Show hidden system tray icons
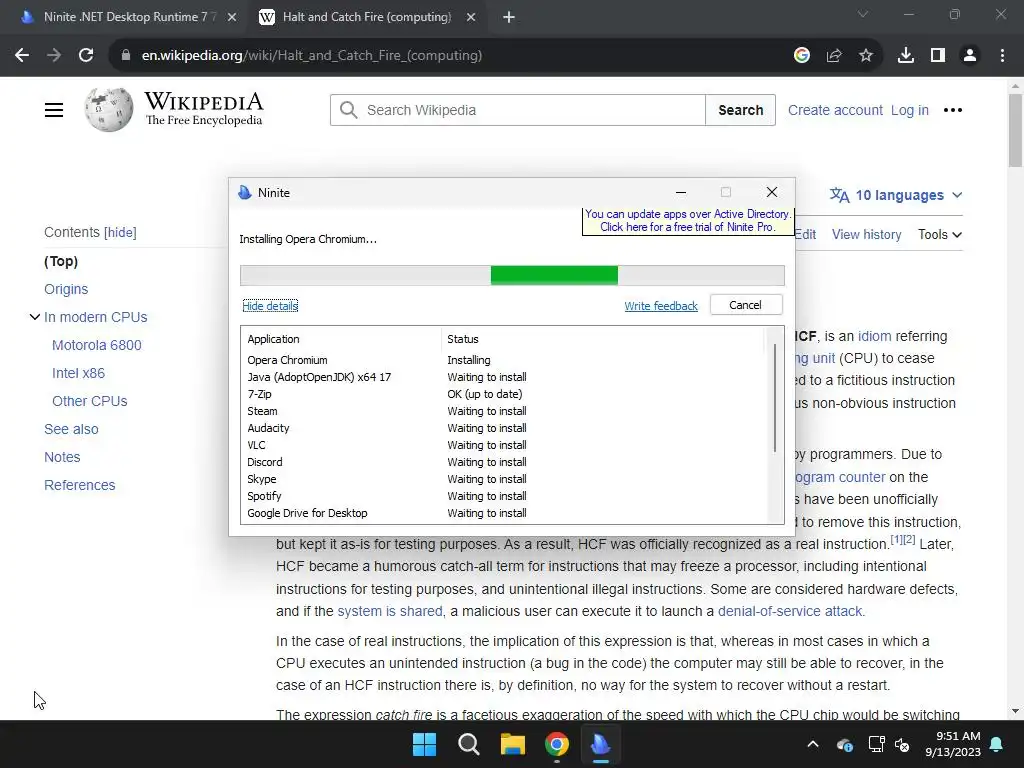1024x768 pixels. (x=813, y=744)
